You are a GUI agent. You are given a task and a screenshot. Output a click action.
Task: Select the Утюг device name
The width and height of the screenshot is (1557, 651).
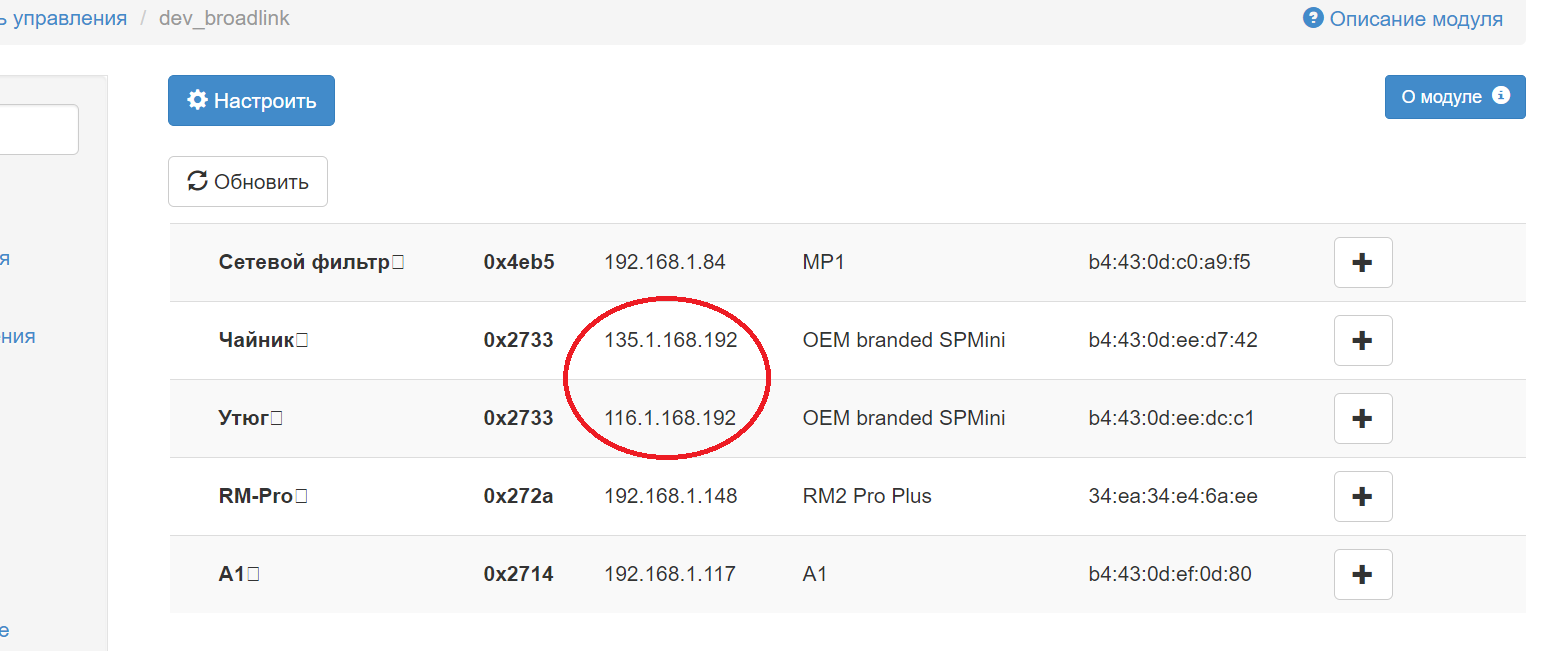point(244,419)
